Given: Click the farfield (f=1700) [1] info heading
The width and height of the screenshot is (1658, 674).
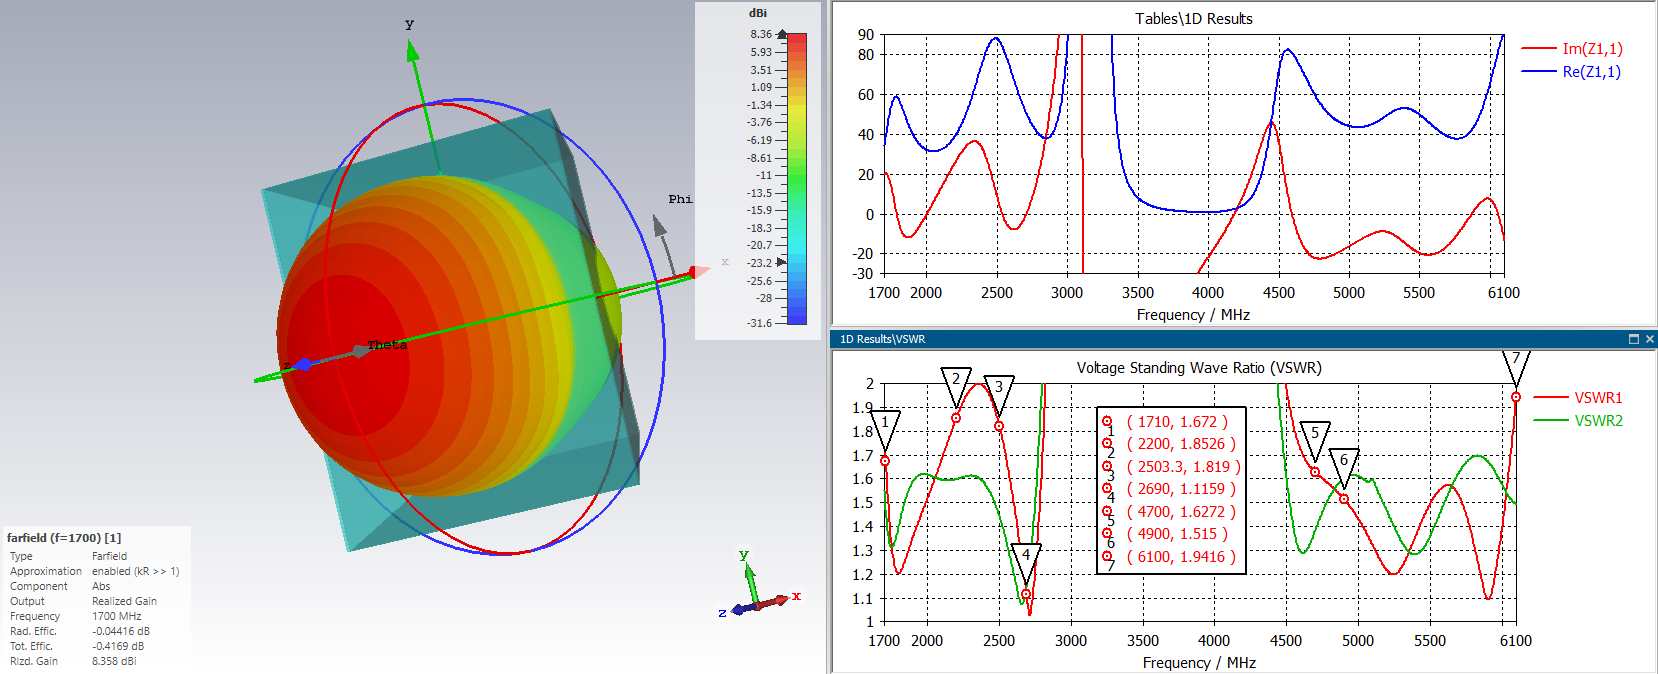Looking at the screenshot, I should (64, 538).
